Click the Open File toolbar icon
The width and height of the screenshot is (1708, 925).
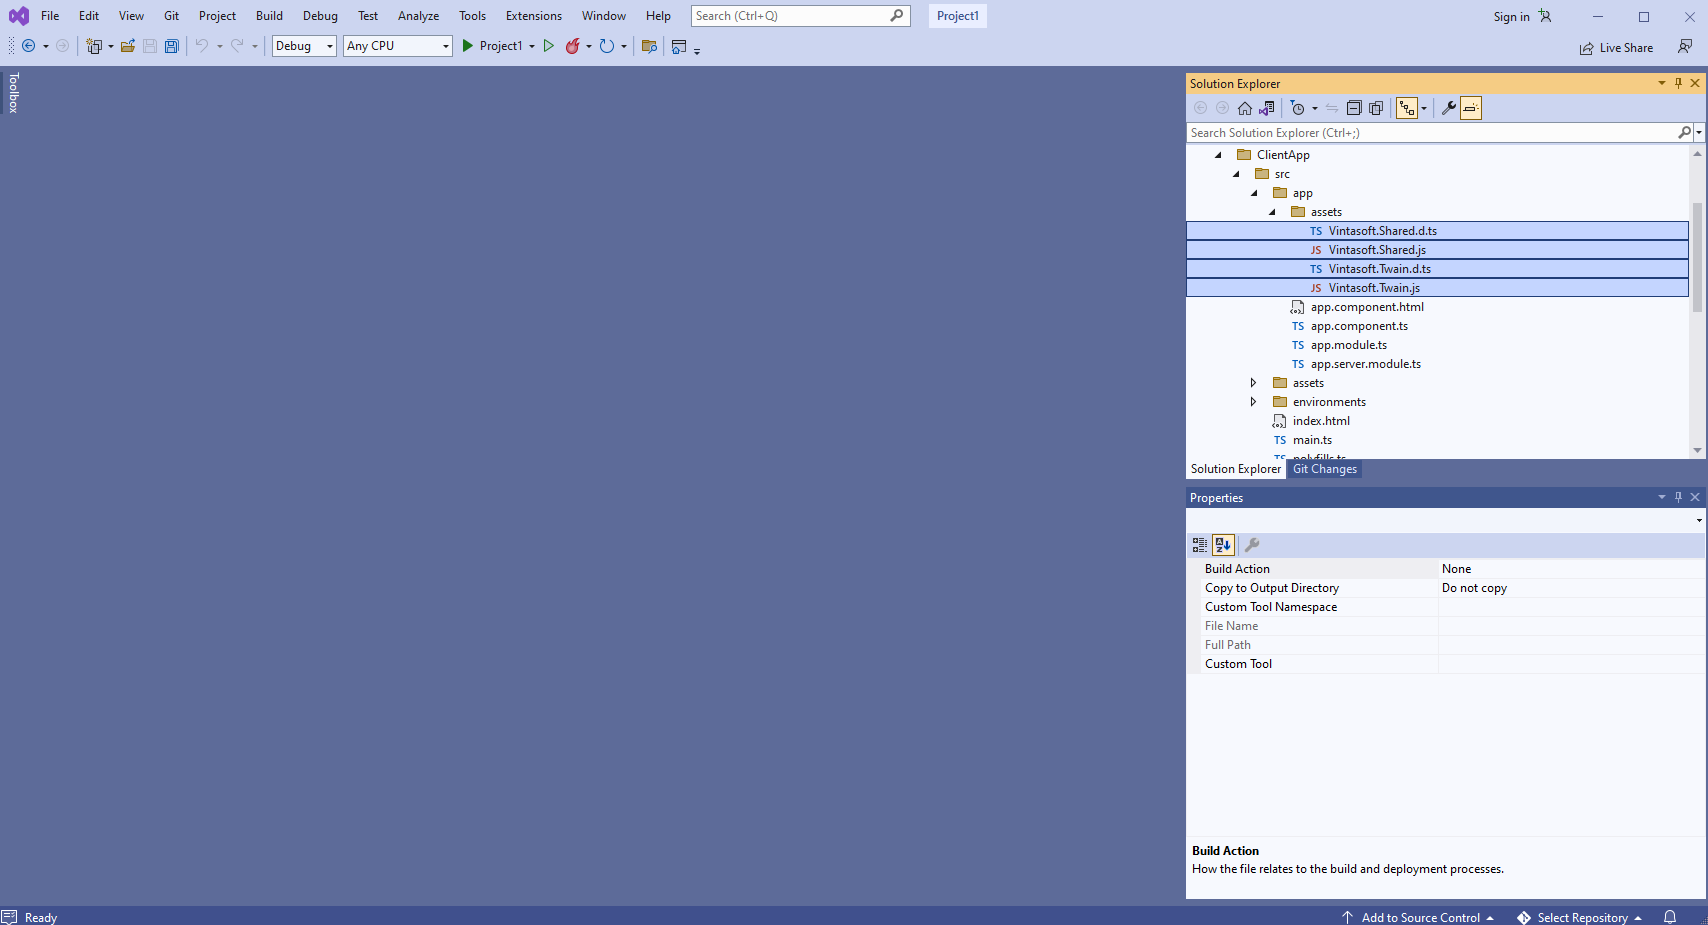coord(128,46)
